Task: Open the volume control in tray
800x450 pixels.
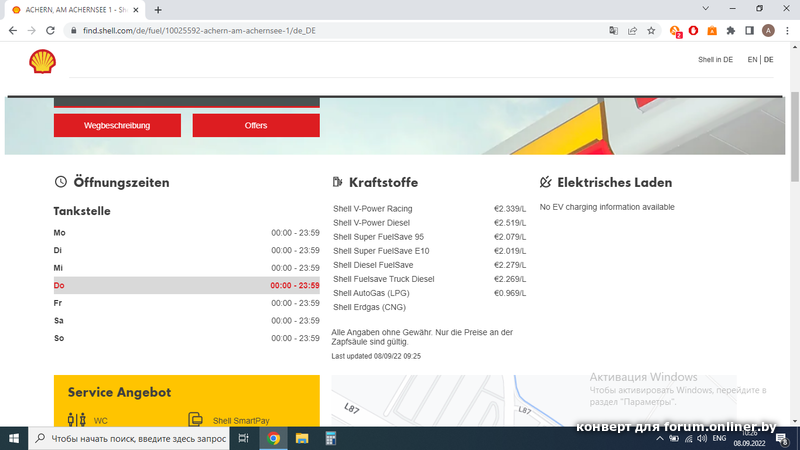Action: 702,438
